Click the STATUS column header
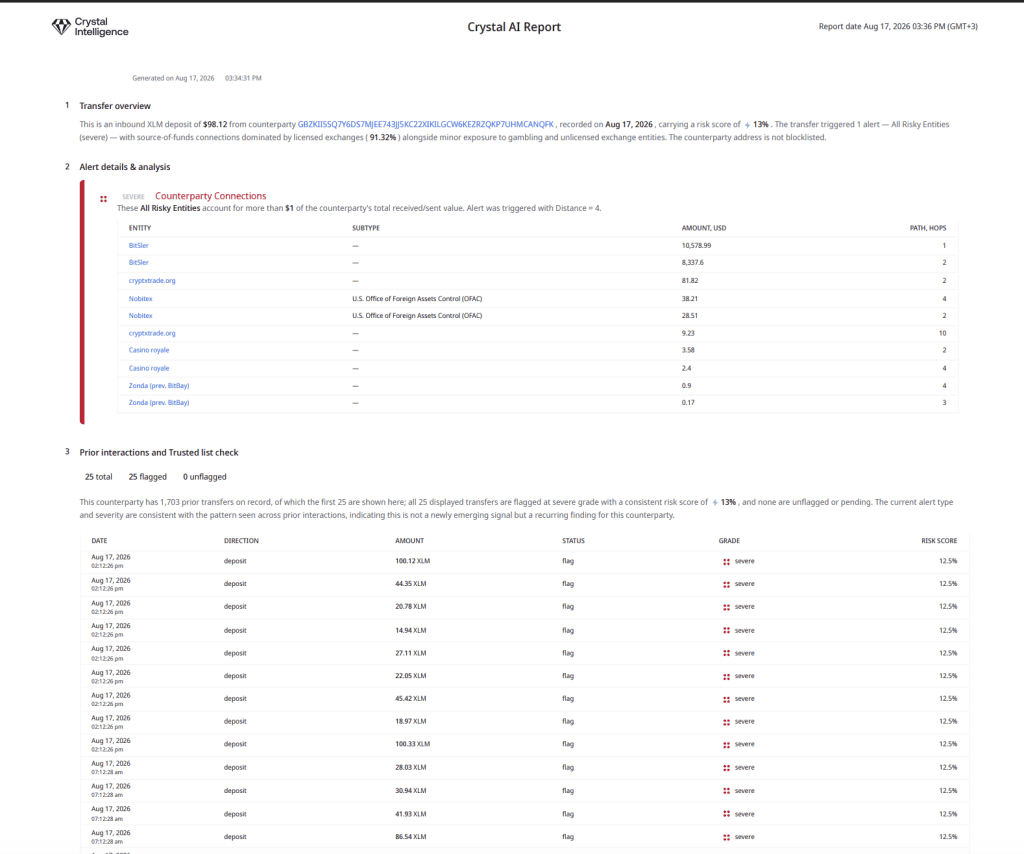This screenshot has height=854, width=1024. coord(573,541)
